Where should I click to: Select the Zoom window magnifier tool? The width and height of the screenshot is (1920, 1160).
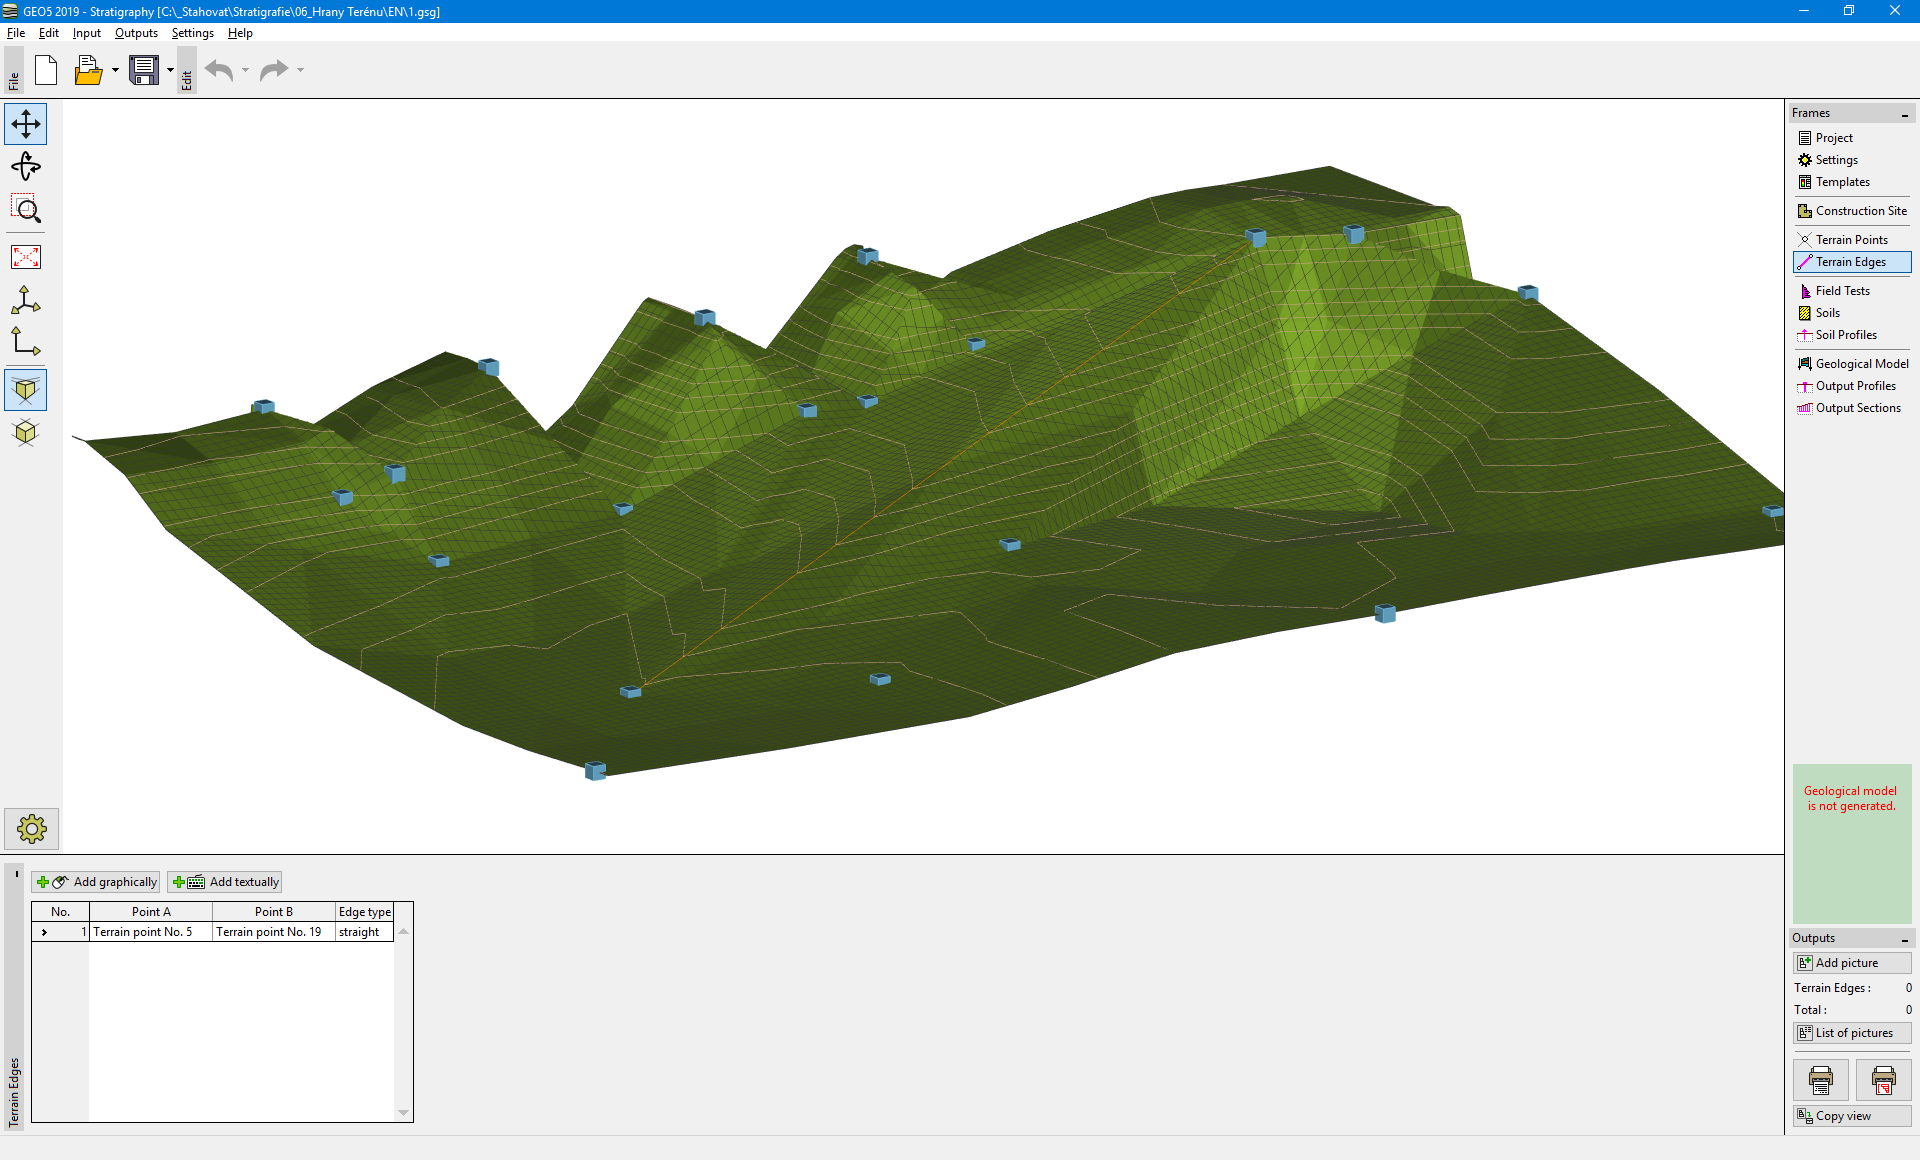pyautogui.click(x=26, y=210)
